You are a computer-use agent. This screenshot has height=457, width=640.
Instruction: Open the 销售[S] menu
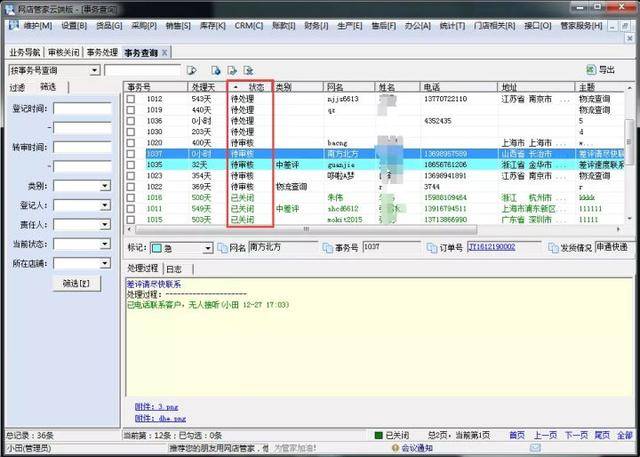click(178, 26)
